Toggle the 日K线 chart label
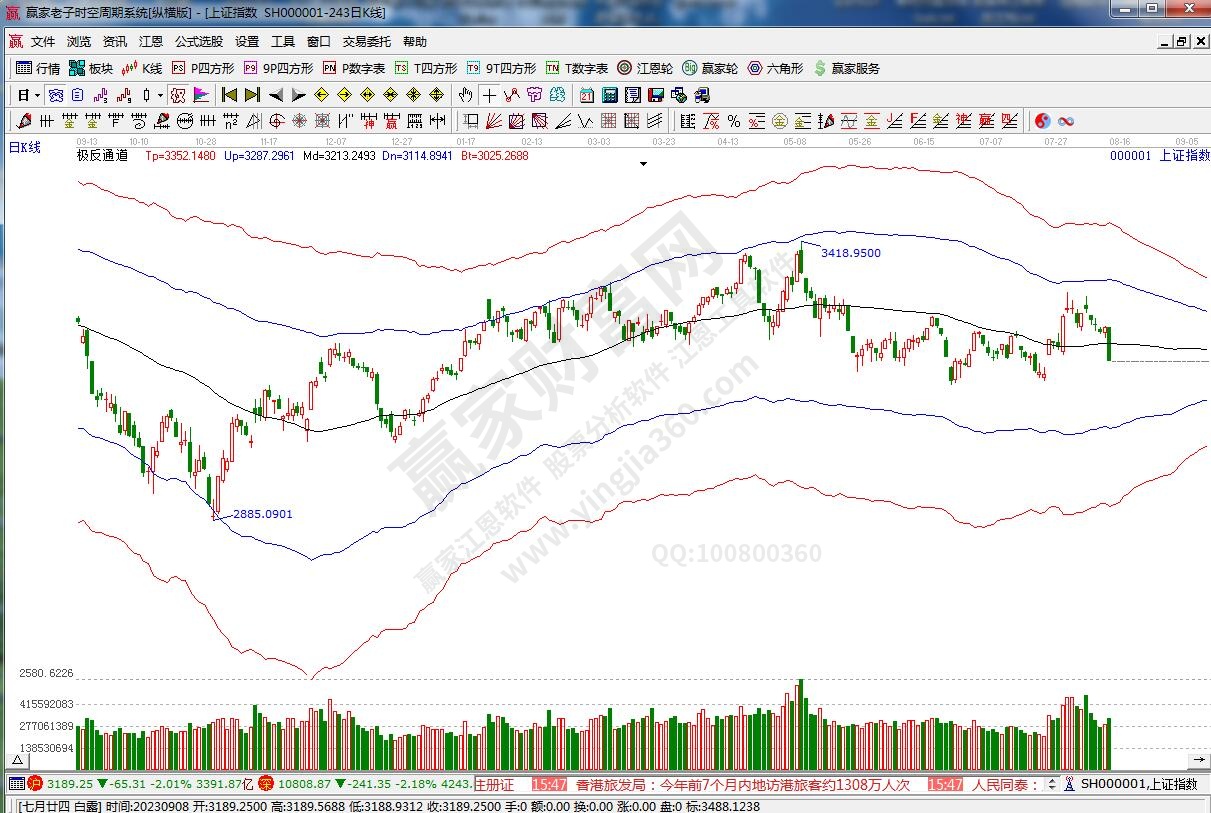This screenshot has width=1211, height=813. pyautogui.click(x=25, y=147)
